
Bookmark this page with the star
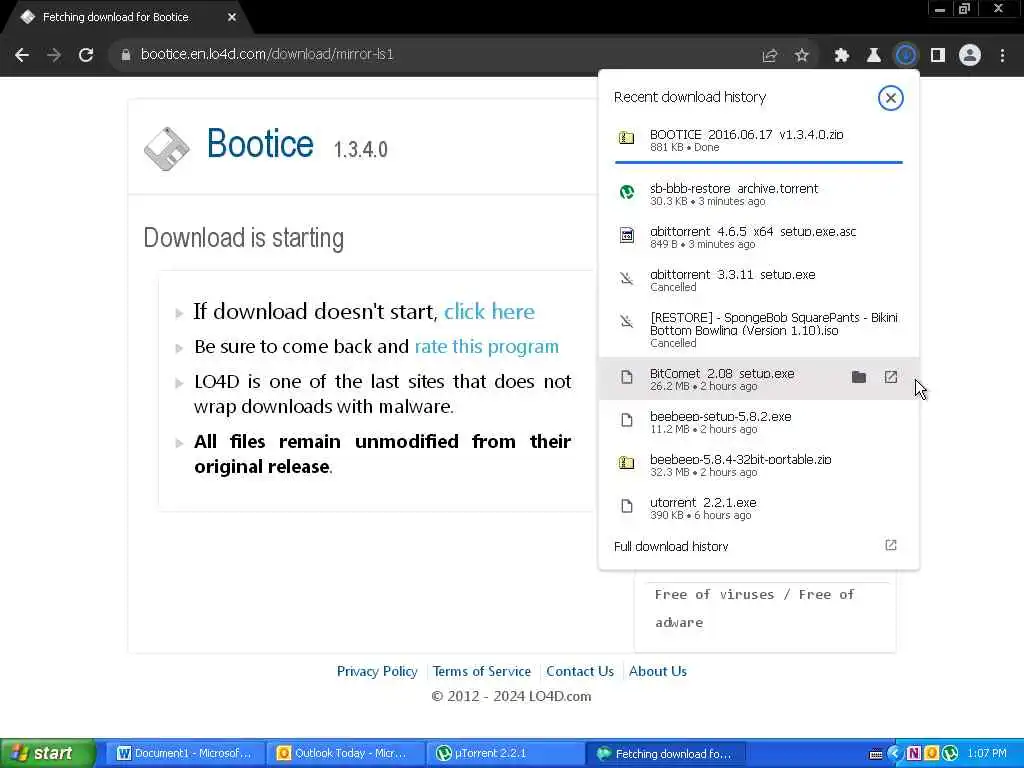pyautogui.click(x=802, y=56)
